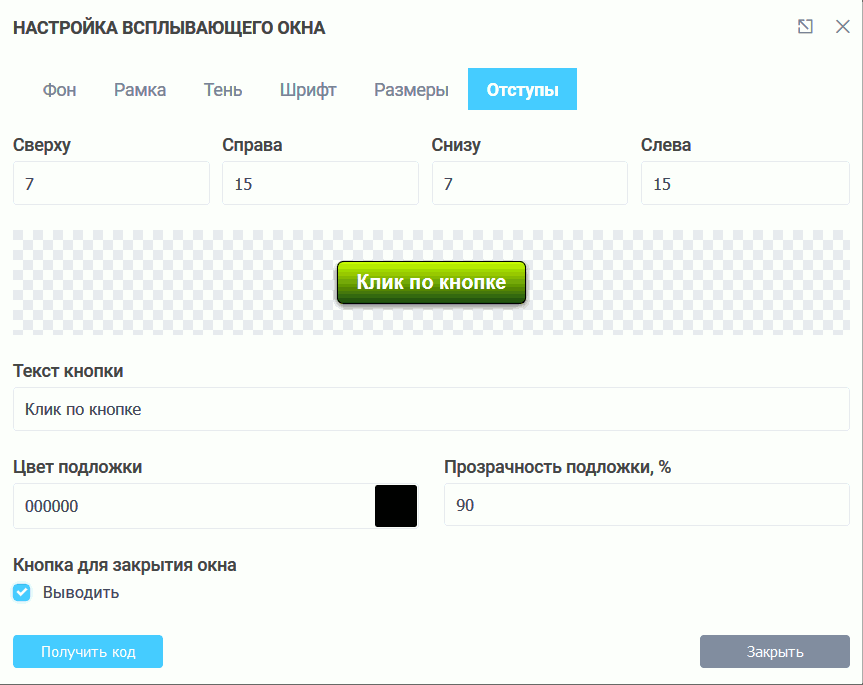Switch to the Фон tab

coord(60,89)
